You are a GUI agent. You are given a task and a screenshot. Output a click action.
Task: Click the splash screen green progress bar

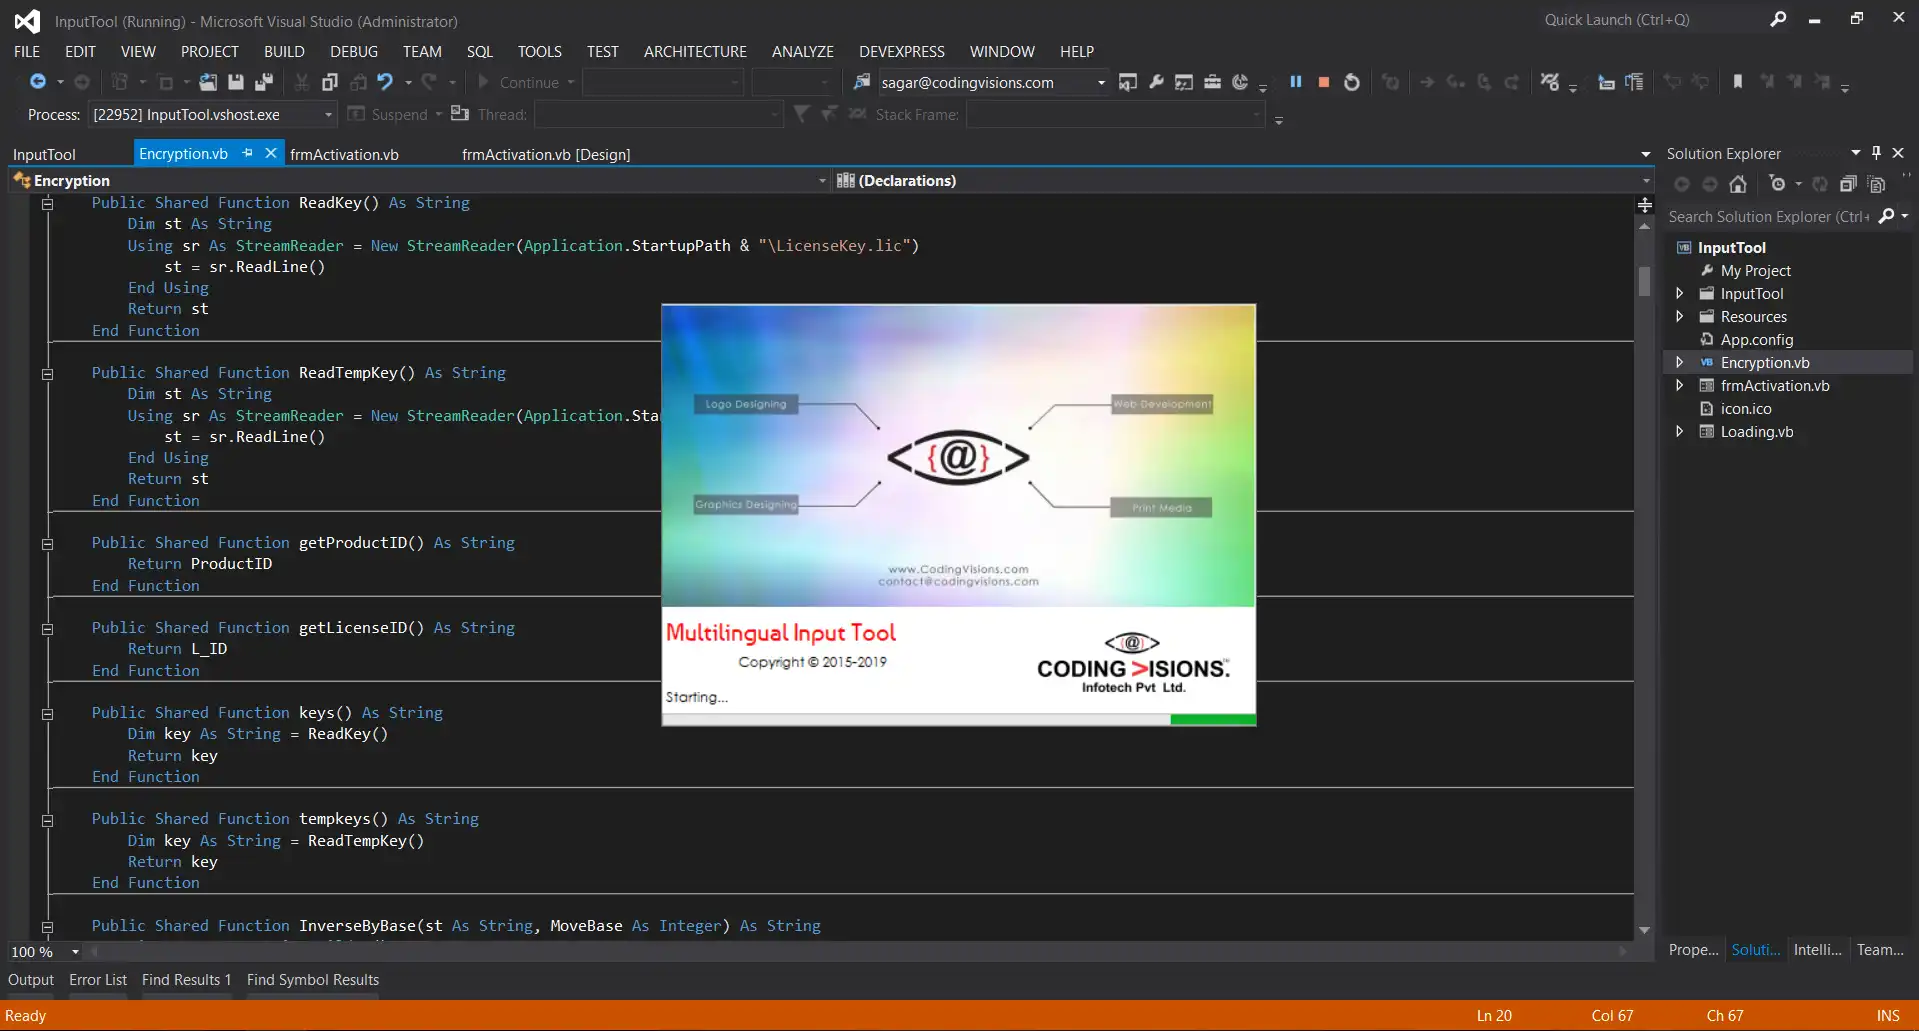point(1213,719)
